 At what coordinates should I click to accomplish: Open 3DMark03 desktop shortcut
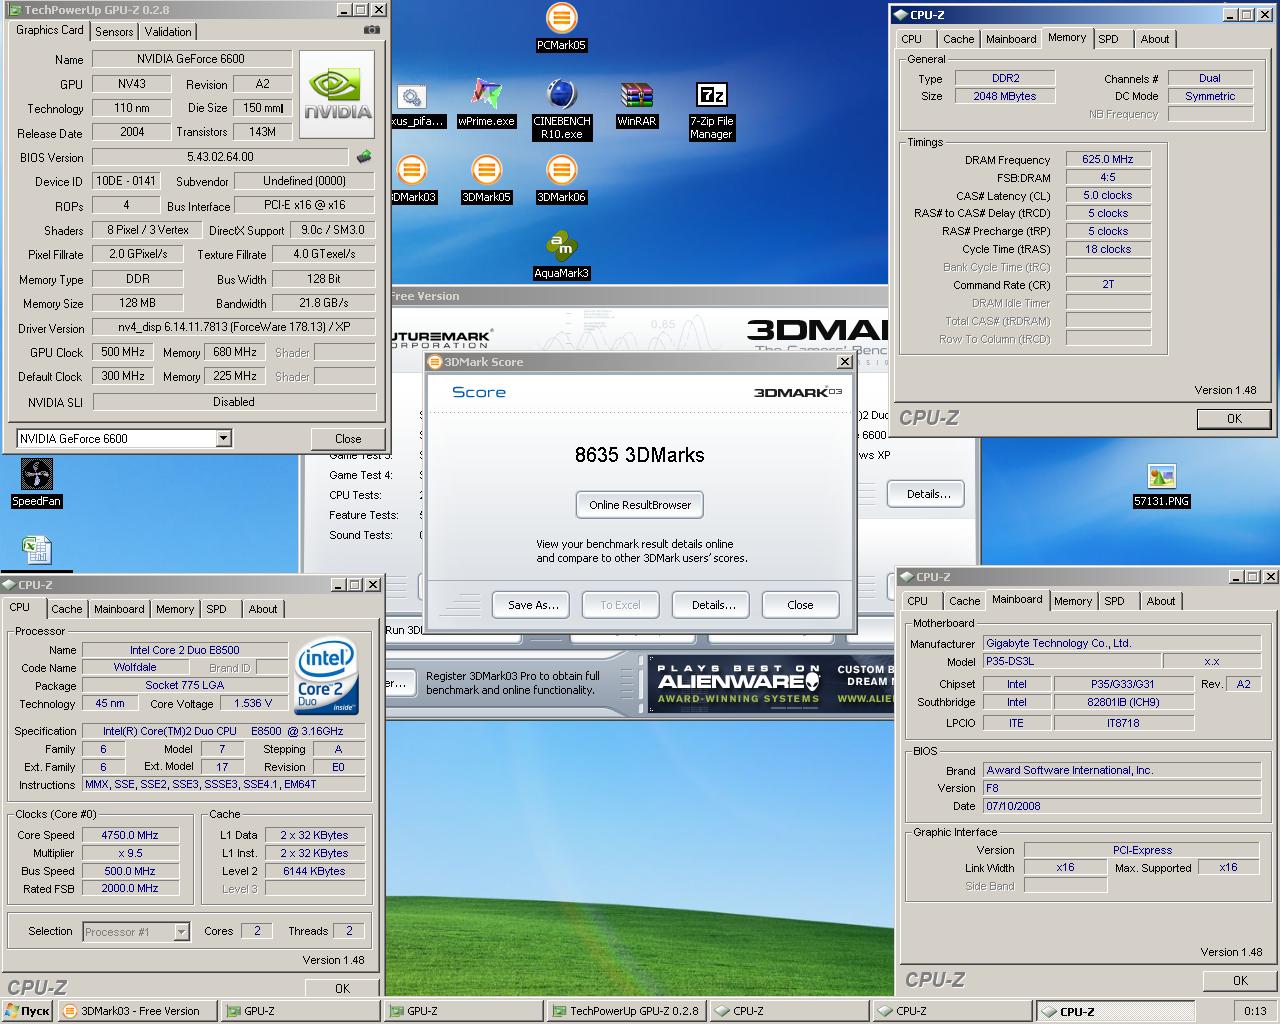[x=413, y=179]
